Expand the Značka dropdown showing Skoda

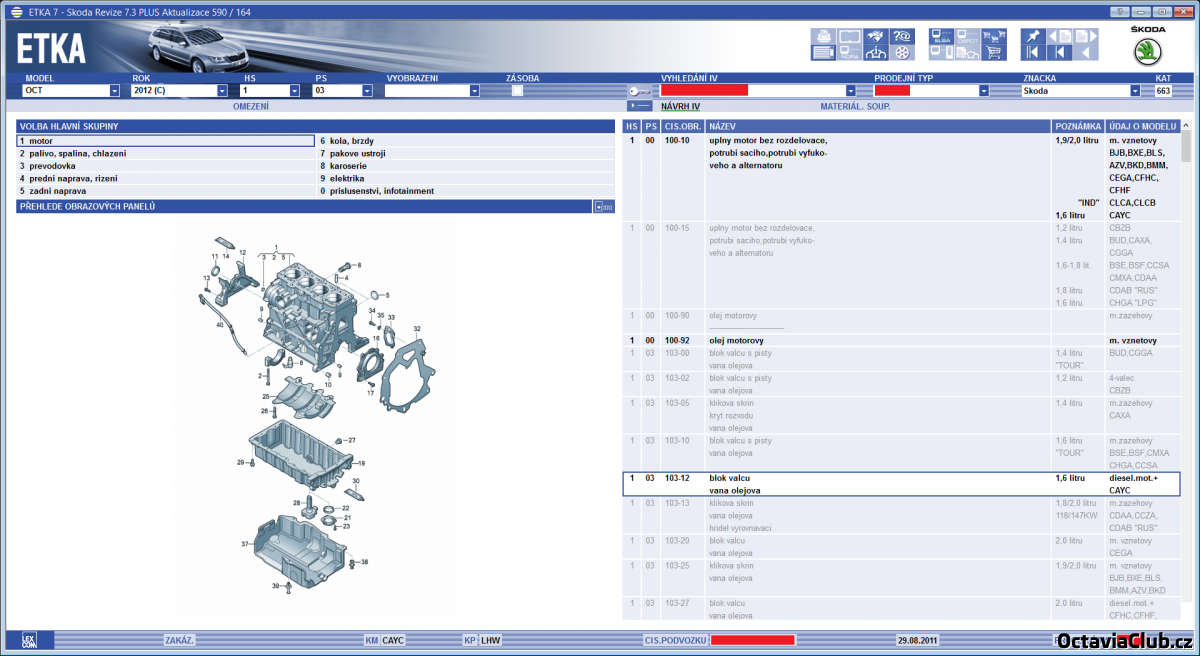pos(1135,90)
